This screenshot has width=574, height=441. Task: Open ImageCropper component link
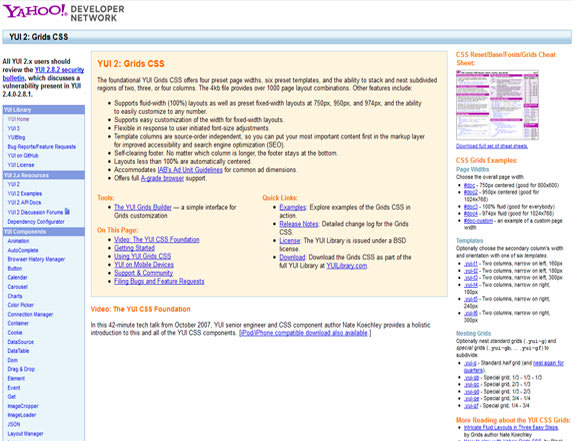tap(23, 406)
